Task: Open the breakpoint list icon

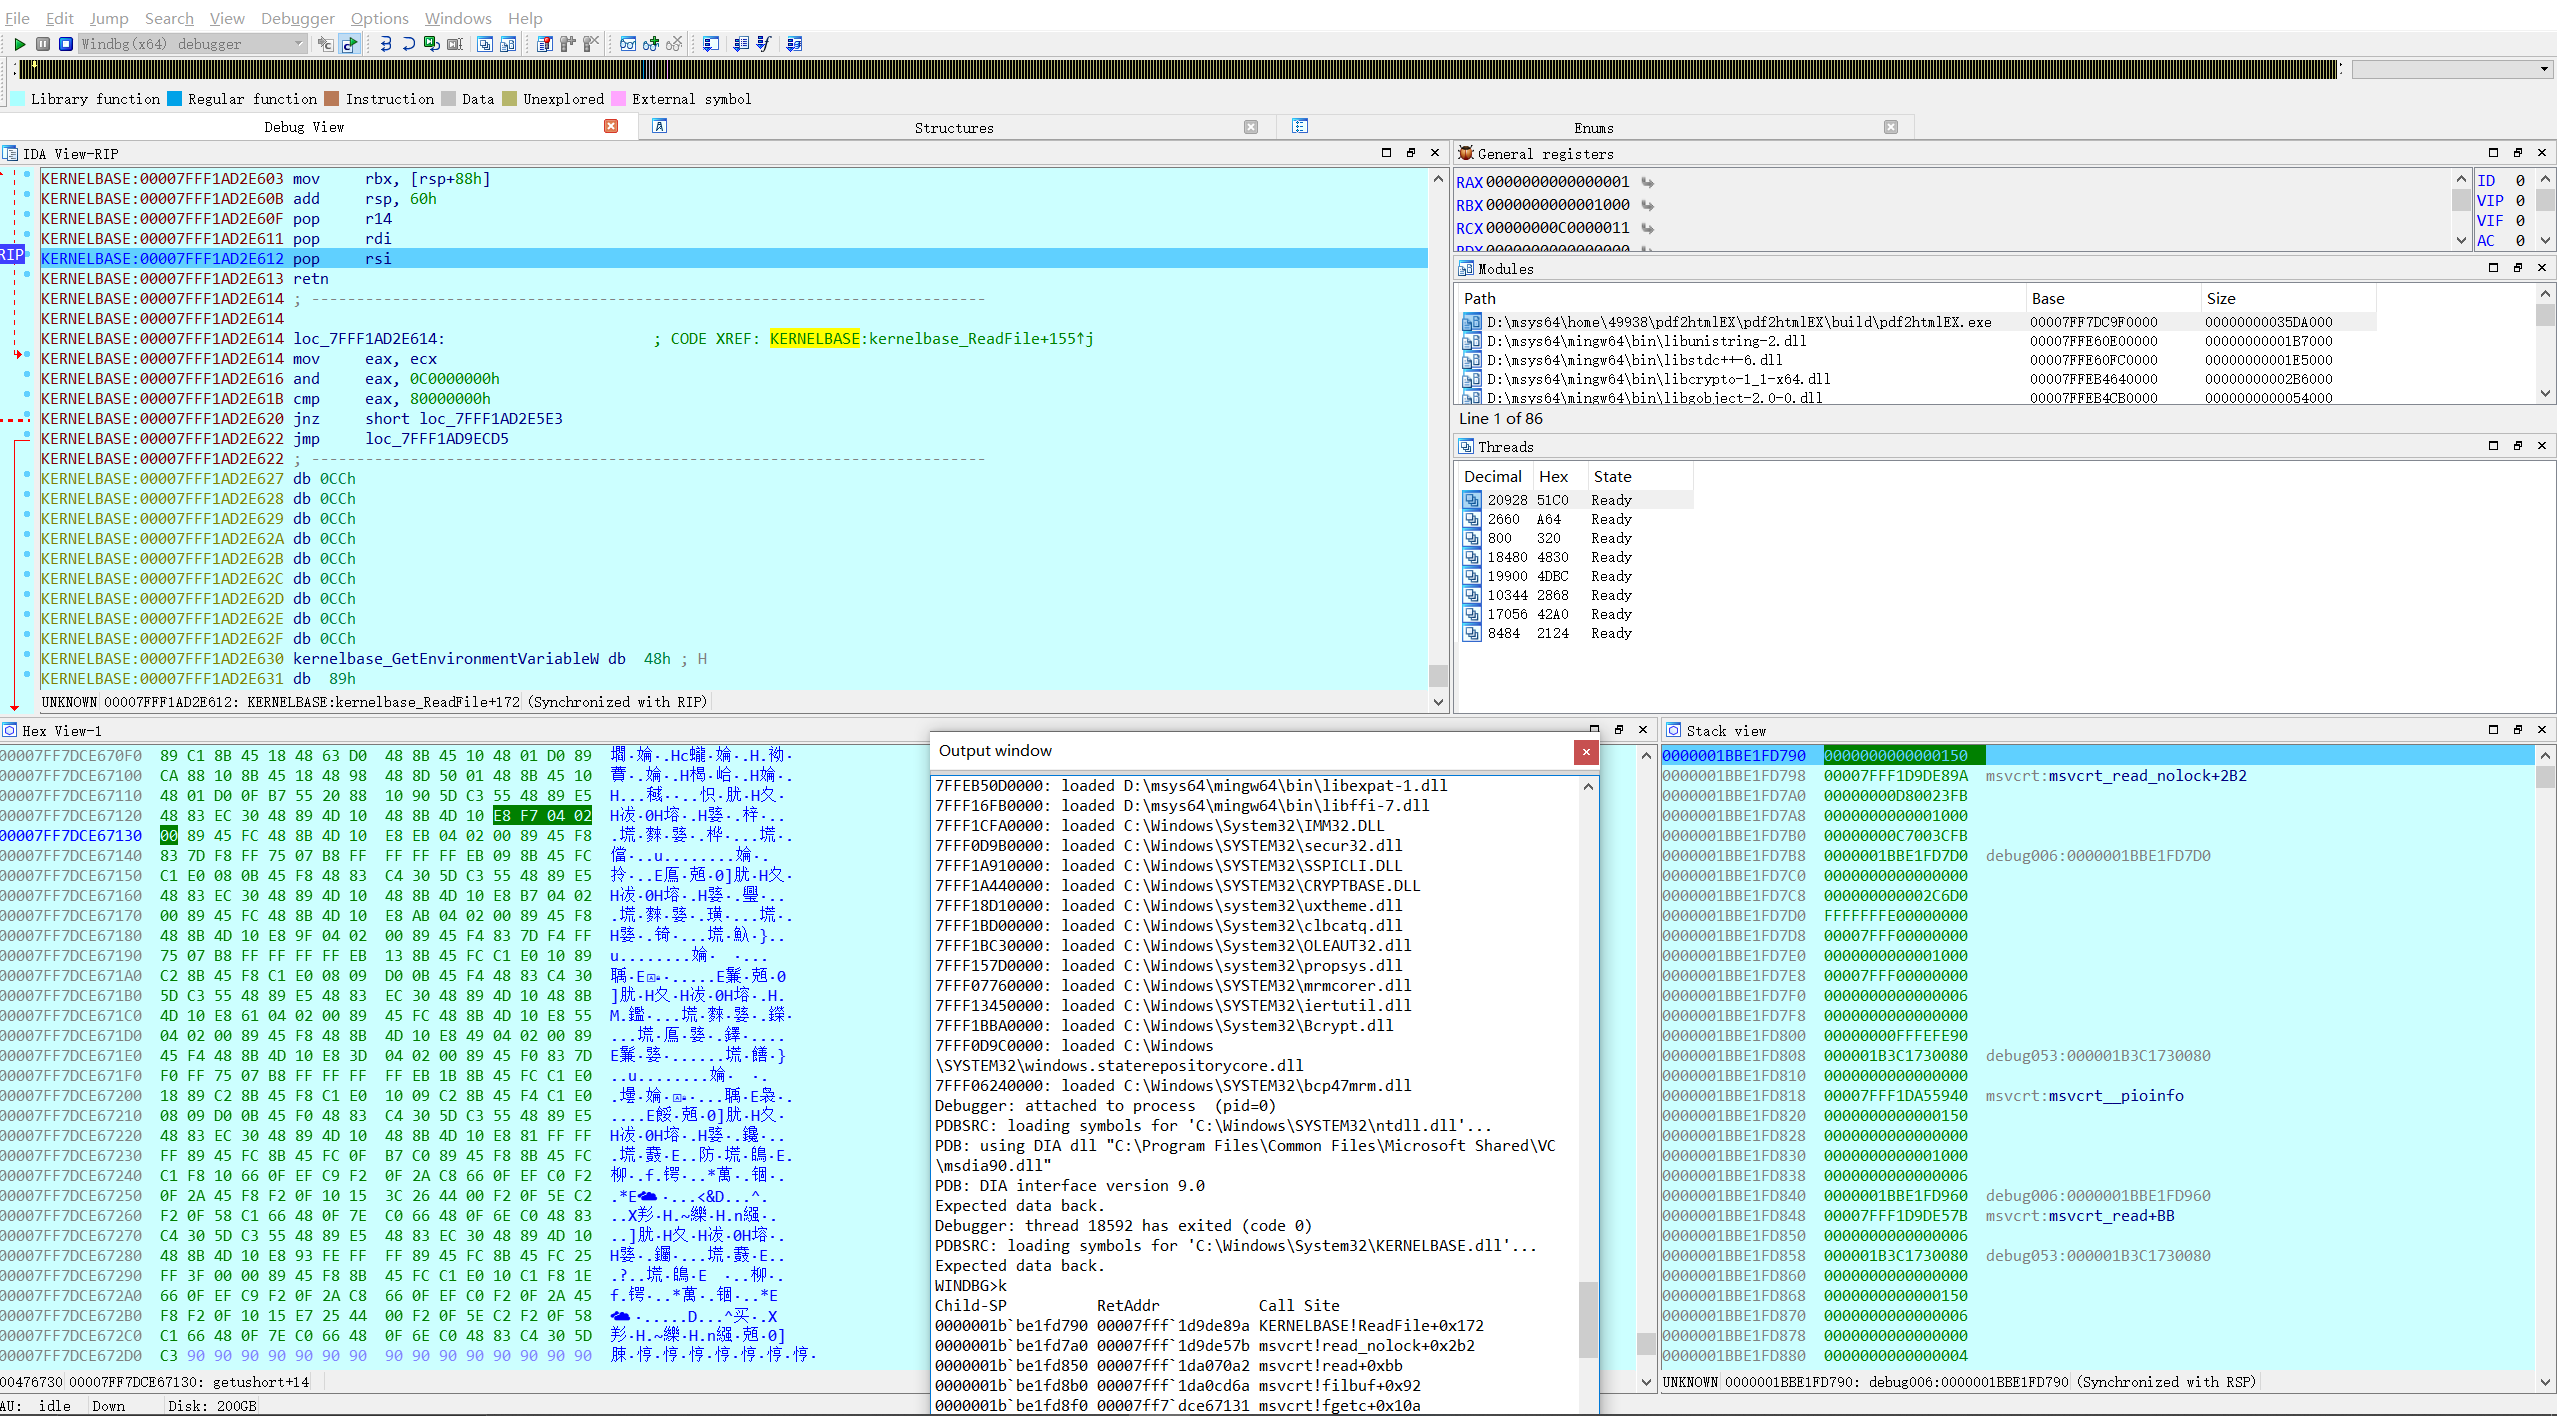Action: point(545,44)
